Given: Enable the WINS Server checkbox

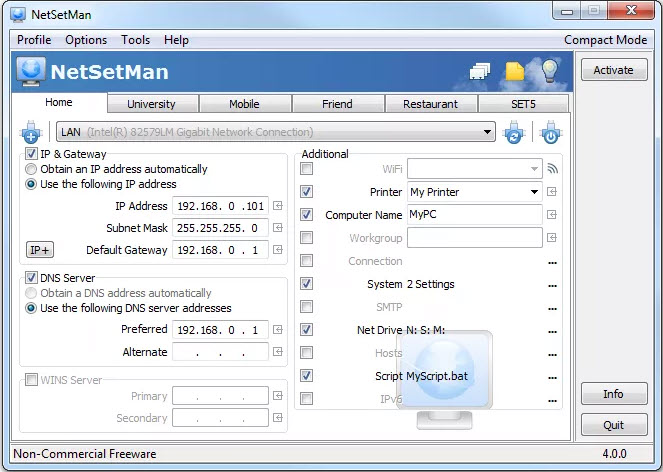Looking at the screenshot, I should pyautogui.click(x=31, y=380).
